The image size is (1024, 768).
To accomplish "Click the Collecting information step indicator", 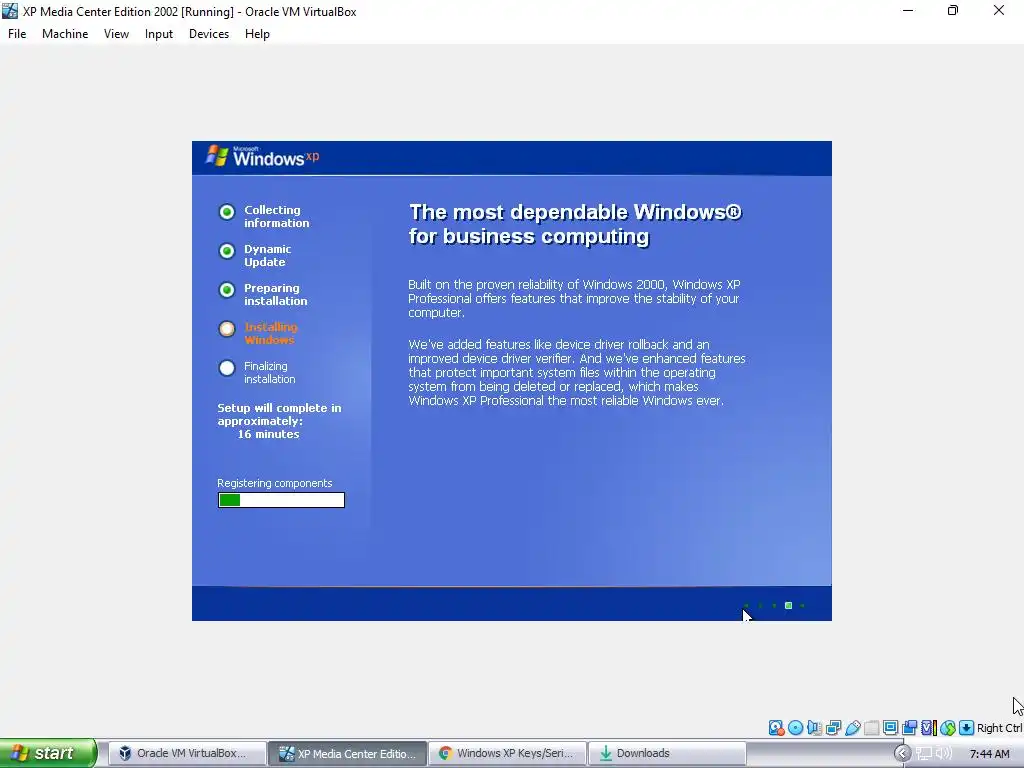I will tap(227, 212).
